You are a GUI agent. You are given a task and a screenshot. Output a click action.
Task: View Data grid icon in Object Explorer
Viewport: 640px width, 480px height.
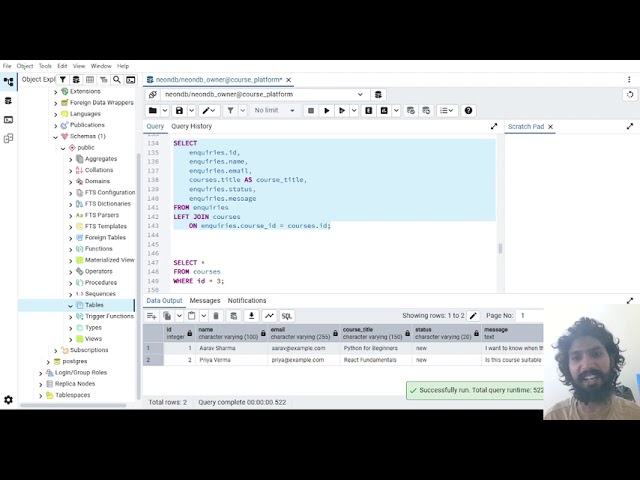90,80
